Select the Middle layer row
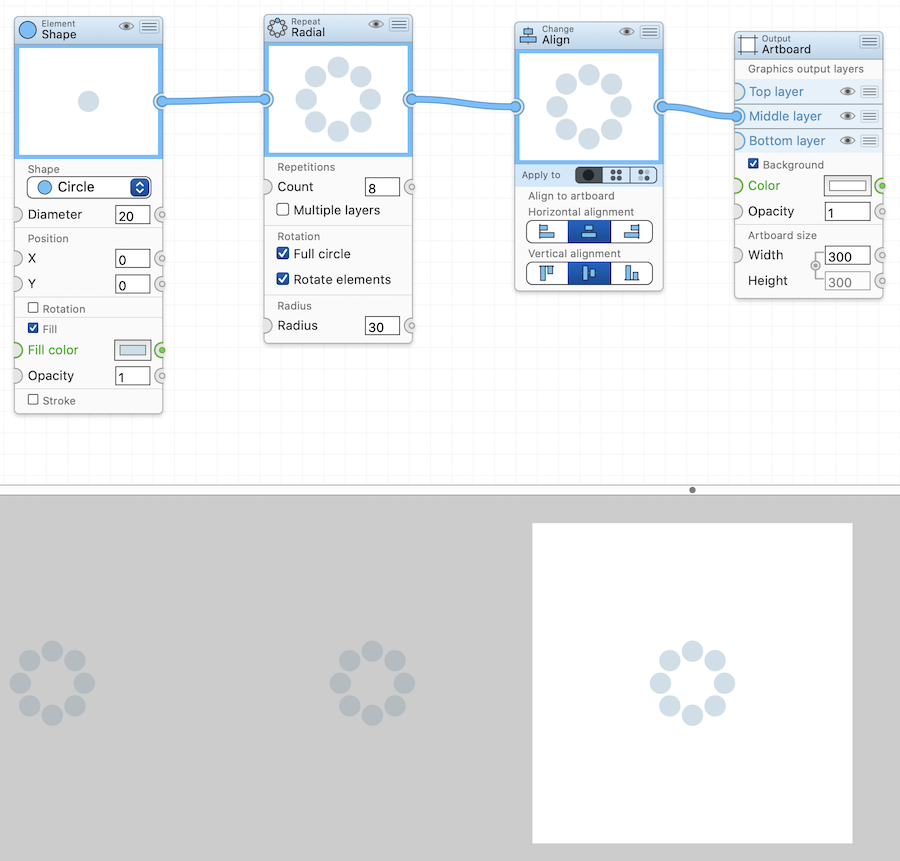900x861 pixels. coord(808,116)
